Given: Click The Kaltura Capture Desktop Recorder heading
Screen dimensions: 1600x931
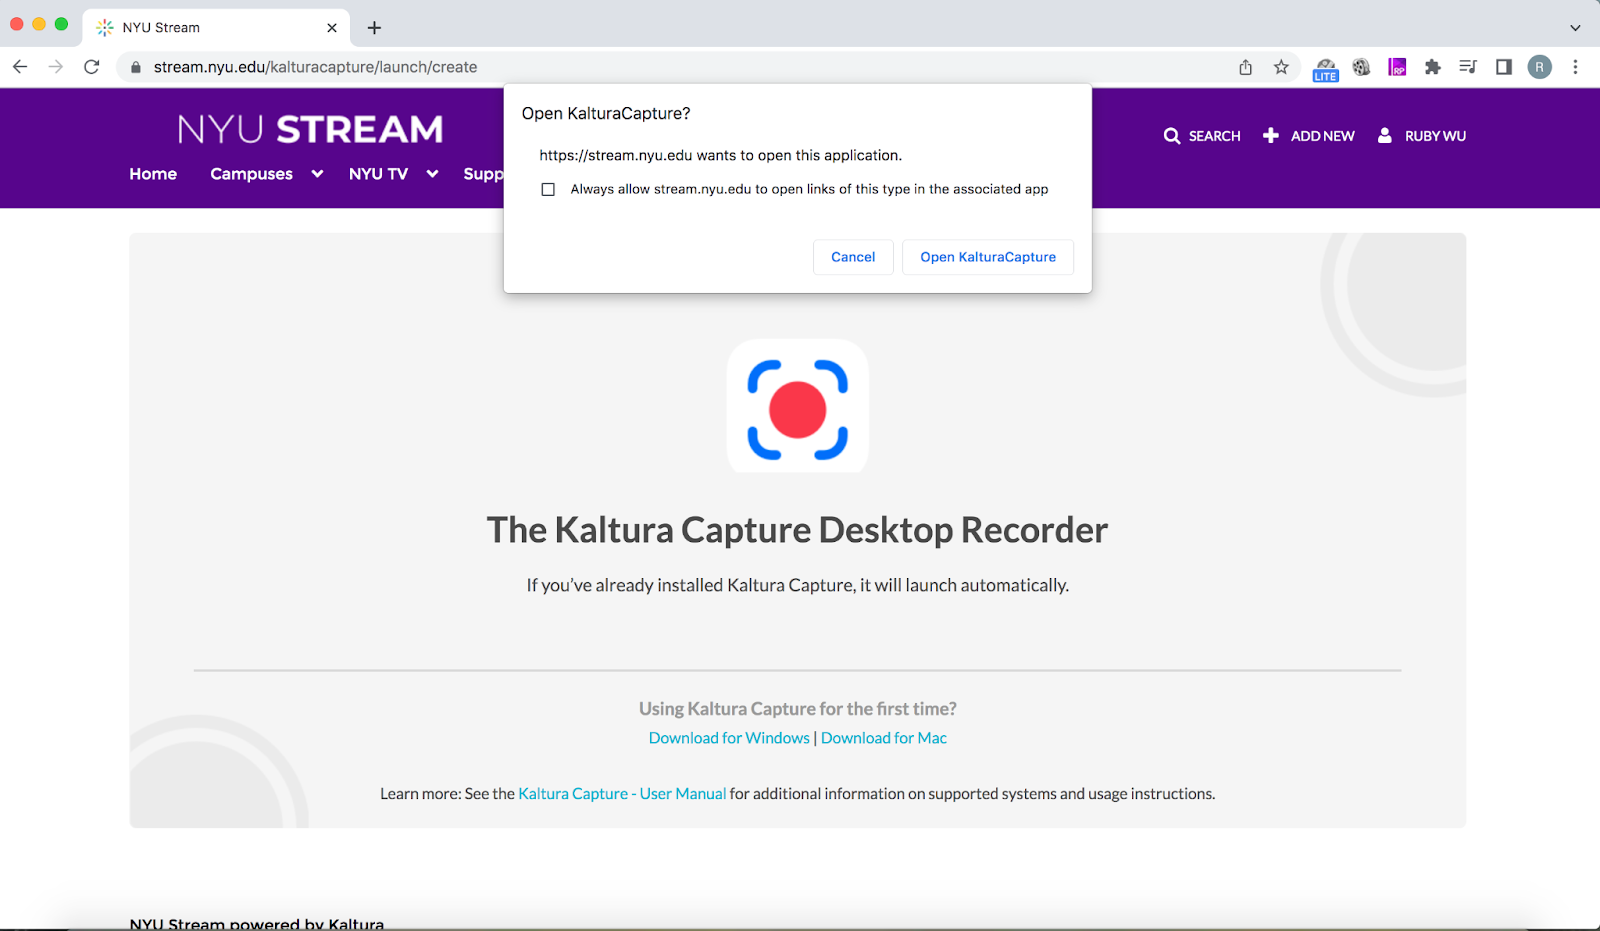Looking at the screenshot, I should click(x=798, y=530).
